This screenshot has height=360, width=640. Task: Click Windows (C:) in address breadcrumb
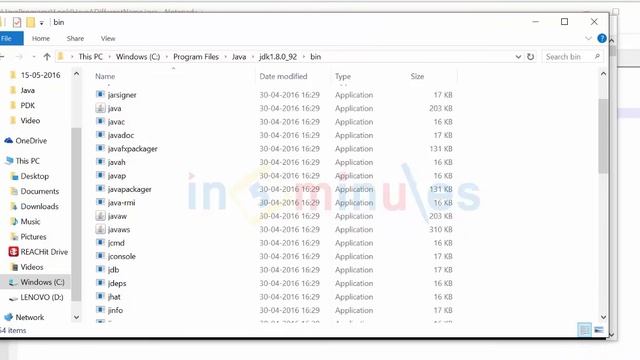pyautogui.click(x=138, y=57)
